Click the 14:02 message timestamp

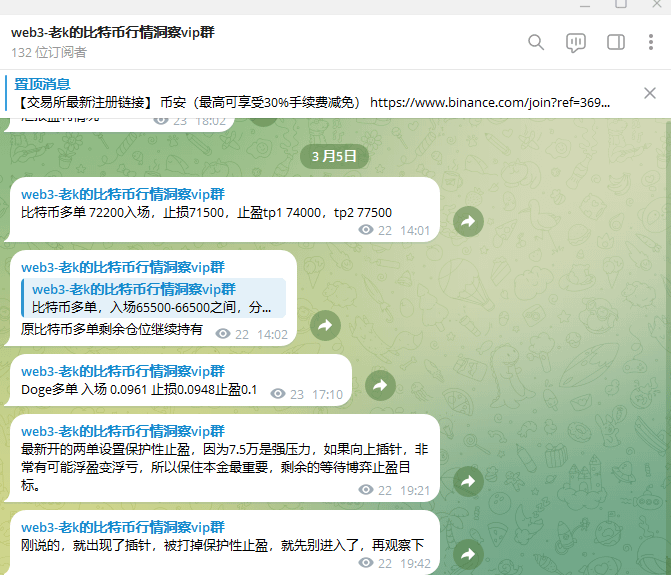(272, 334)
